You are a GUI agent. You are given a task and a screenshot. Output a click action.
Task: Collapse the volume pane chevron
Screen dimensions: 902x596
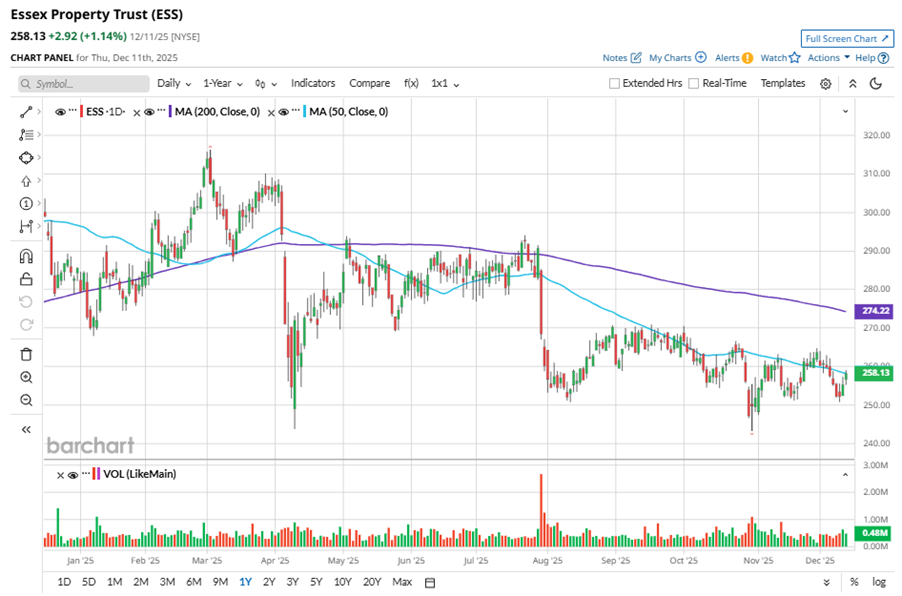pos(845,475)
